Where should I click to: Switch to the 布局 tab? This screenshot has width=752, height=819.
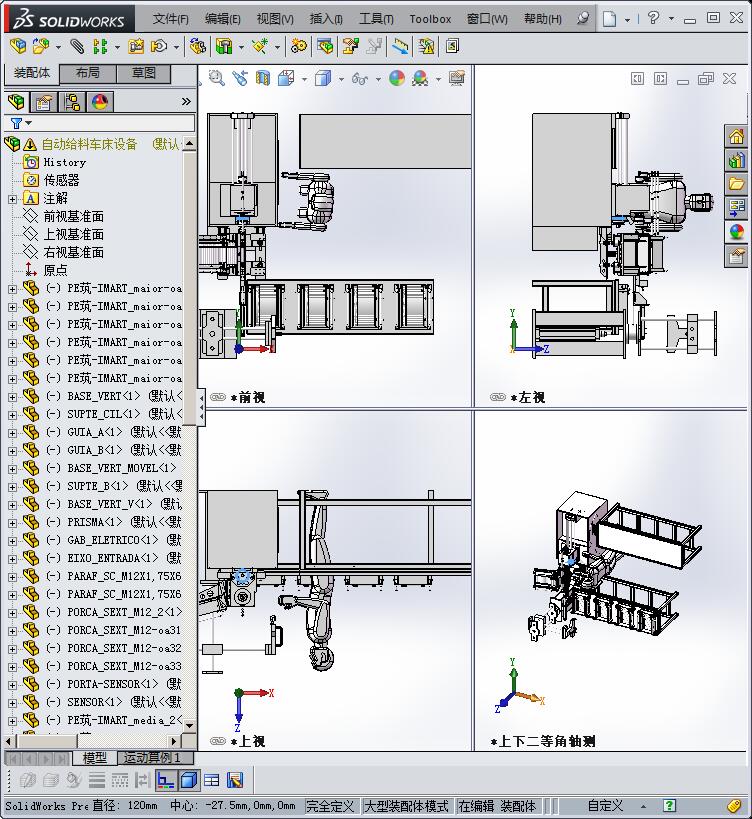point(88,73)
